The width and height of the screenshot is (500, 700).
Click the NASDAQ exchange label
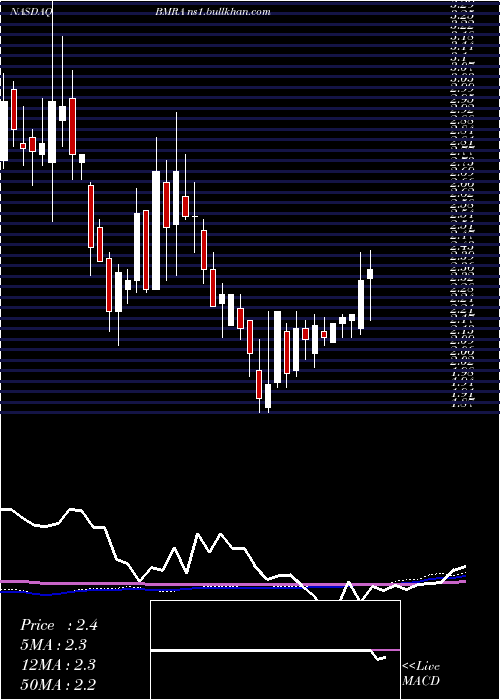click(x=31, y=12)
